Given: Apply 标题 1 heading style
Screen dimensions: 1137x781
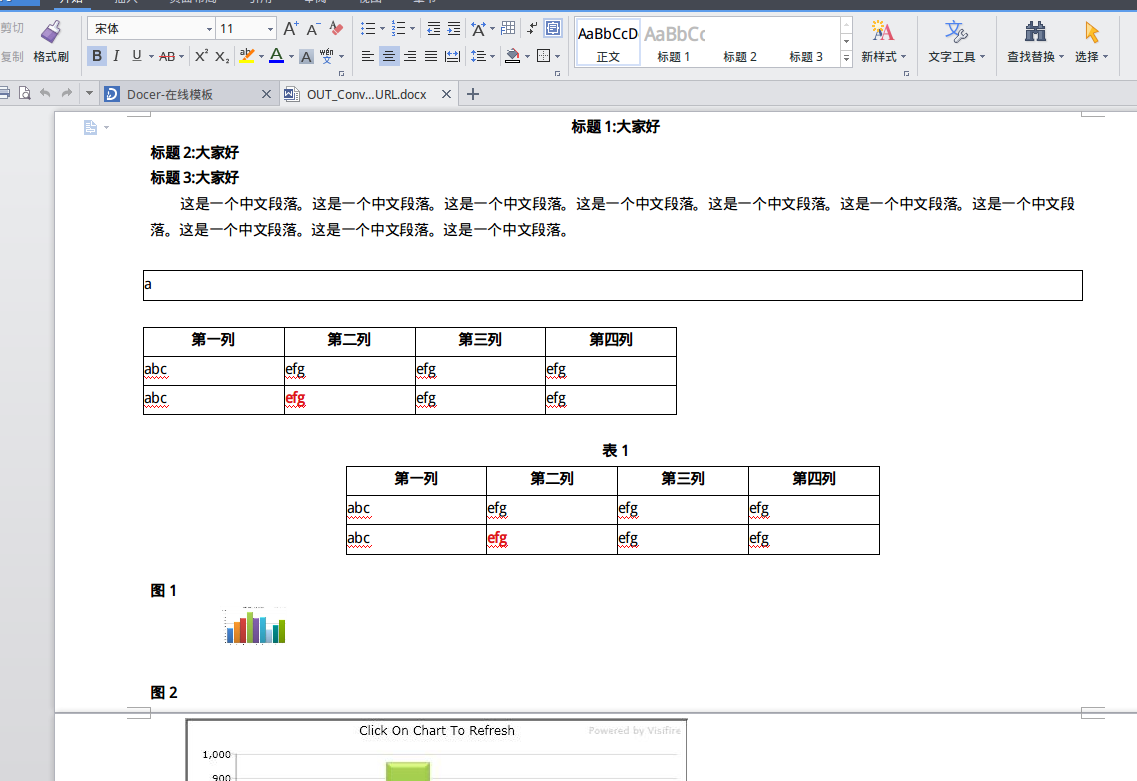Looking at the screenshot, I should [x=674, y=43].
